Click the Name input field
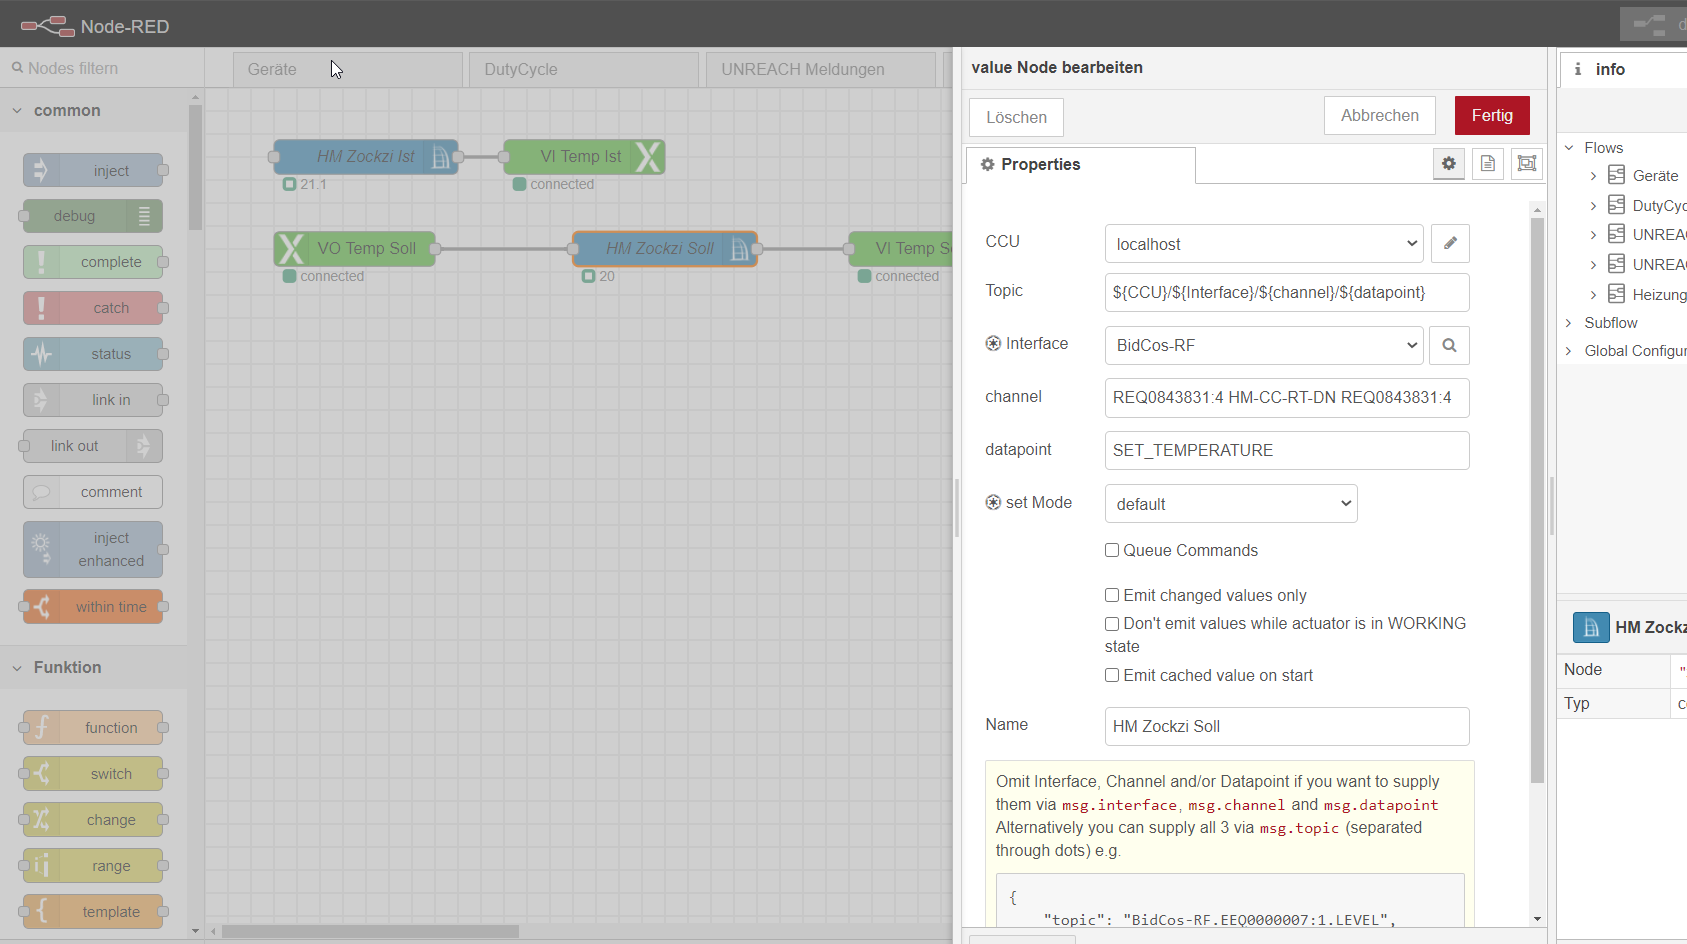Viewport: 1687px width, 944px height. 1287,726
